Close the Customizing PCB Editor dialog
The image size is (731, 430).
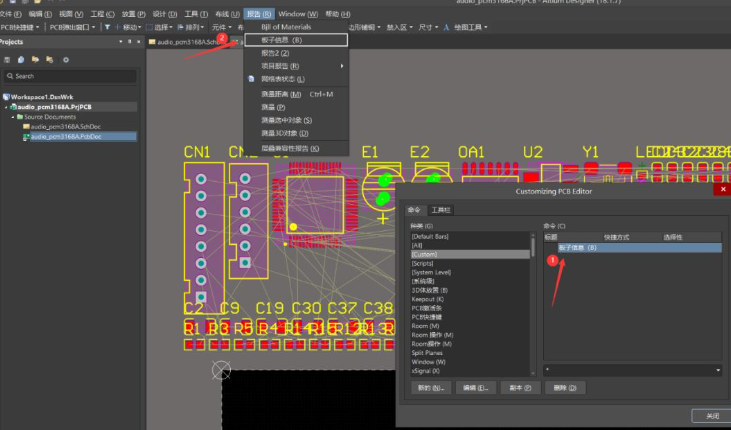tap(723, 189)
